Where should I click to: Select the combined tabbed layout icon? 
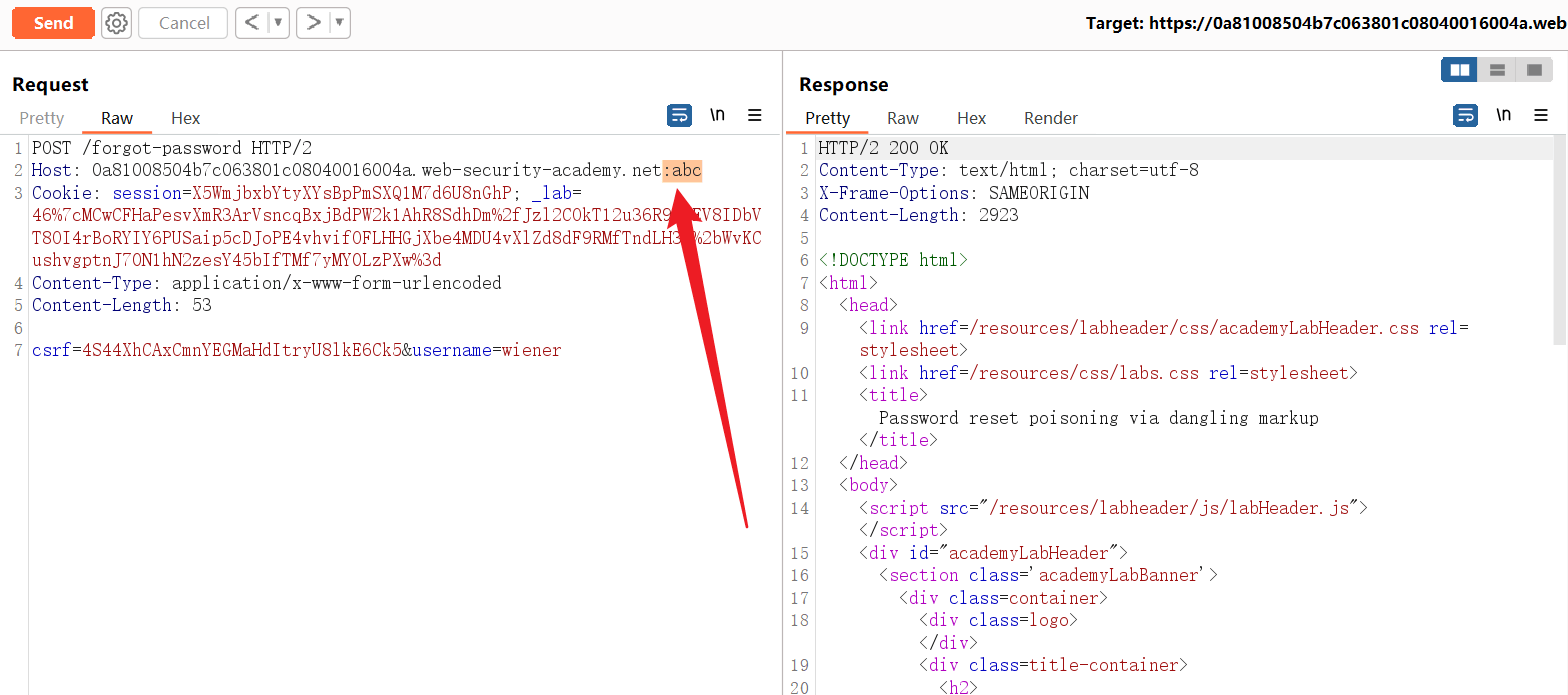tap(1533, 70)
